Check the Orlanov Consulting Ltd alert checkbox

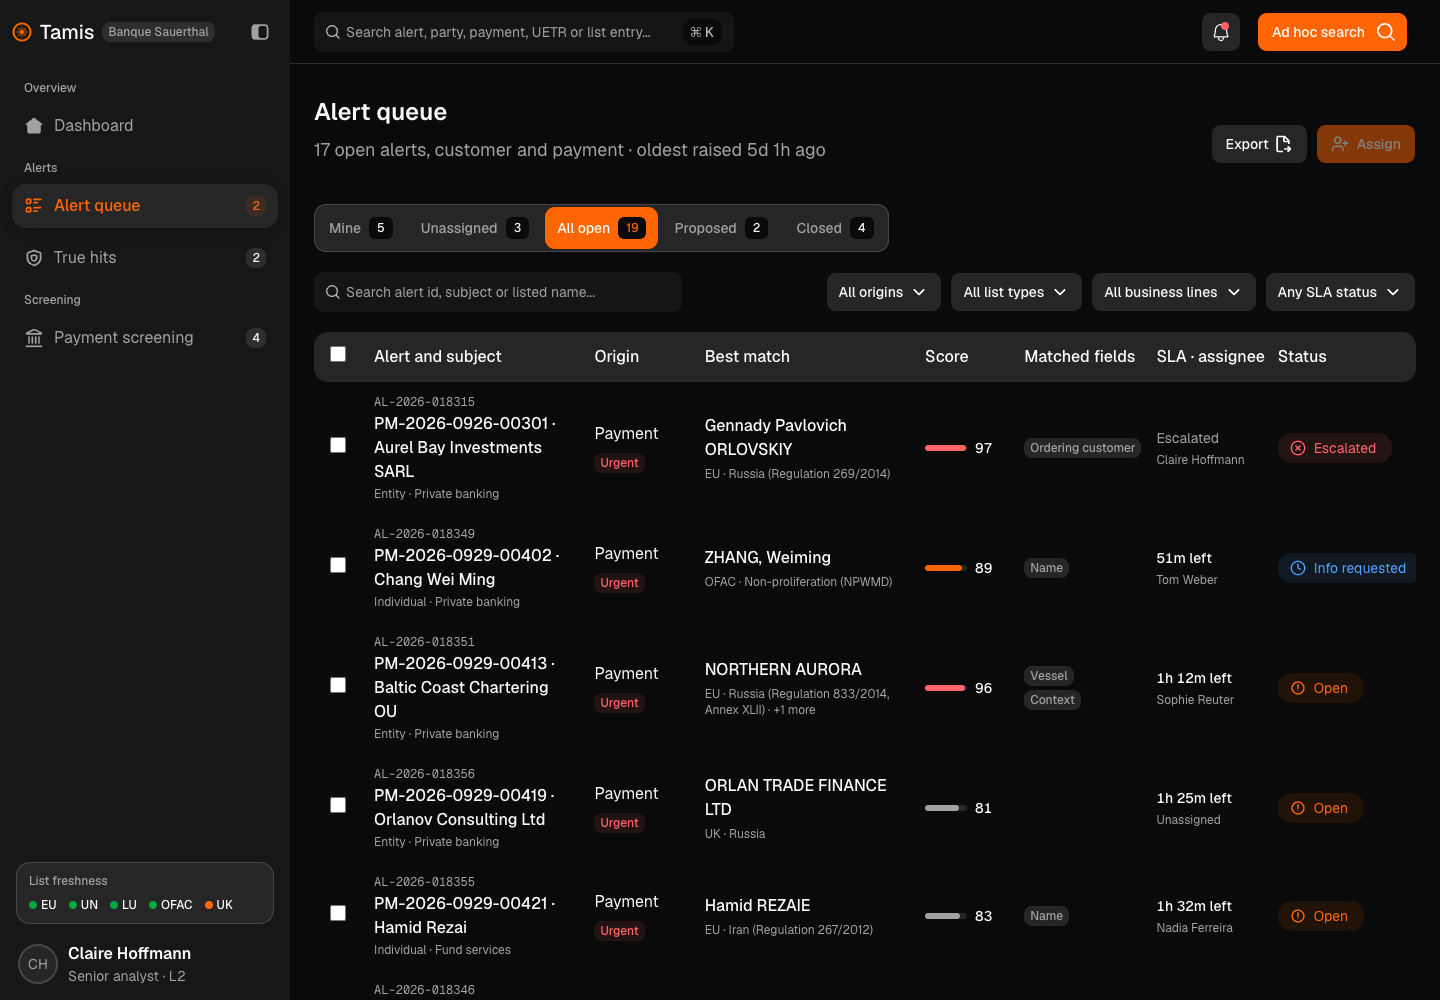click(338, 805)
